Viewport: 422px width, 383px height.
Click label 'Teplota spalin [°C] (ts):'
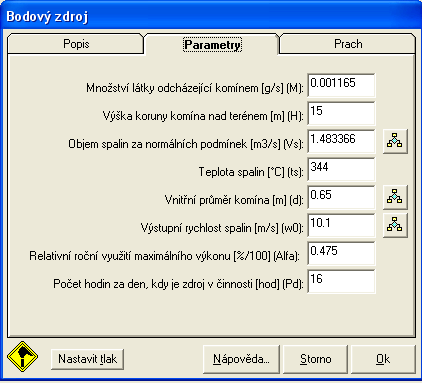[x=251, y=172]
